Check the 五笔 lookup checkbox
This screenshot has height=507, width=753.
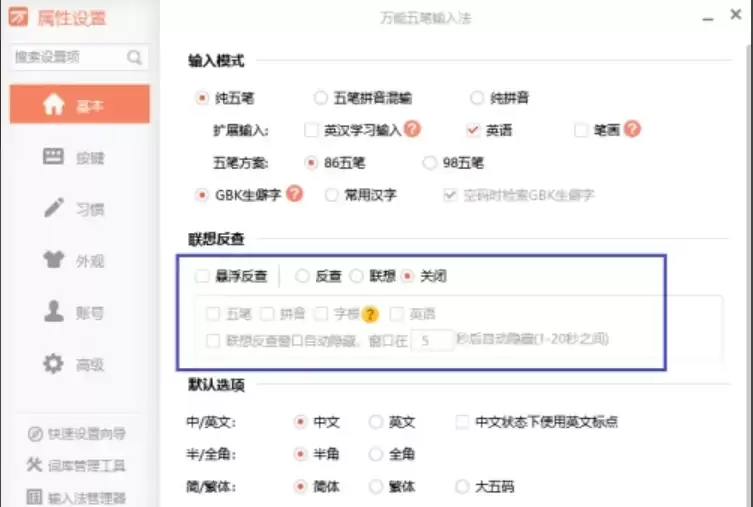point(213,314)
